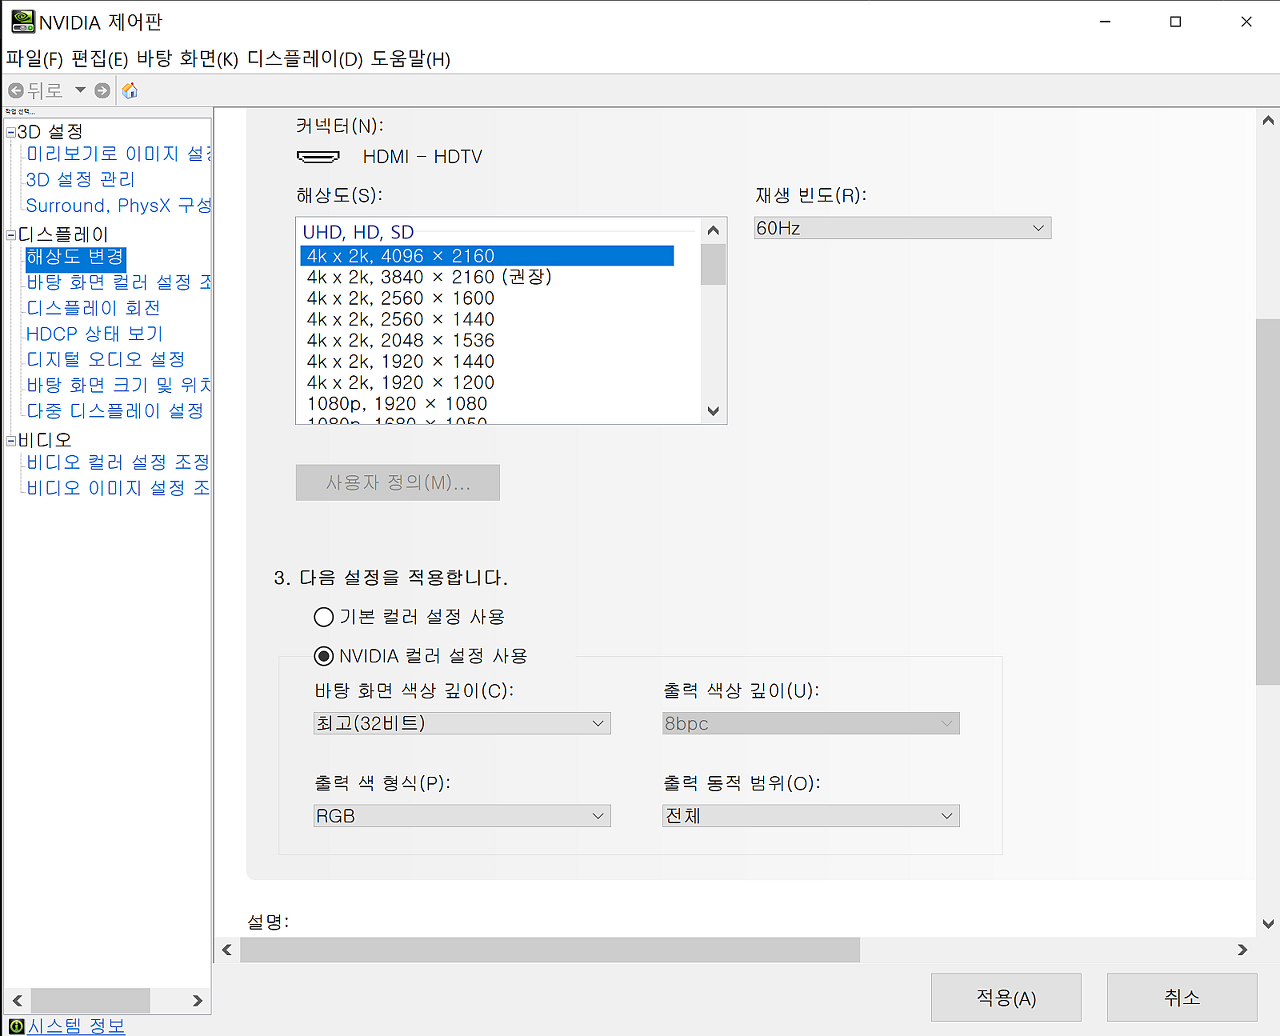Image resolution: width=1280 pixels, height=1036 pixels.
Task: Open the 도움말(H) menu
Action: point(411,59)
